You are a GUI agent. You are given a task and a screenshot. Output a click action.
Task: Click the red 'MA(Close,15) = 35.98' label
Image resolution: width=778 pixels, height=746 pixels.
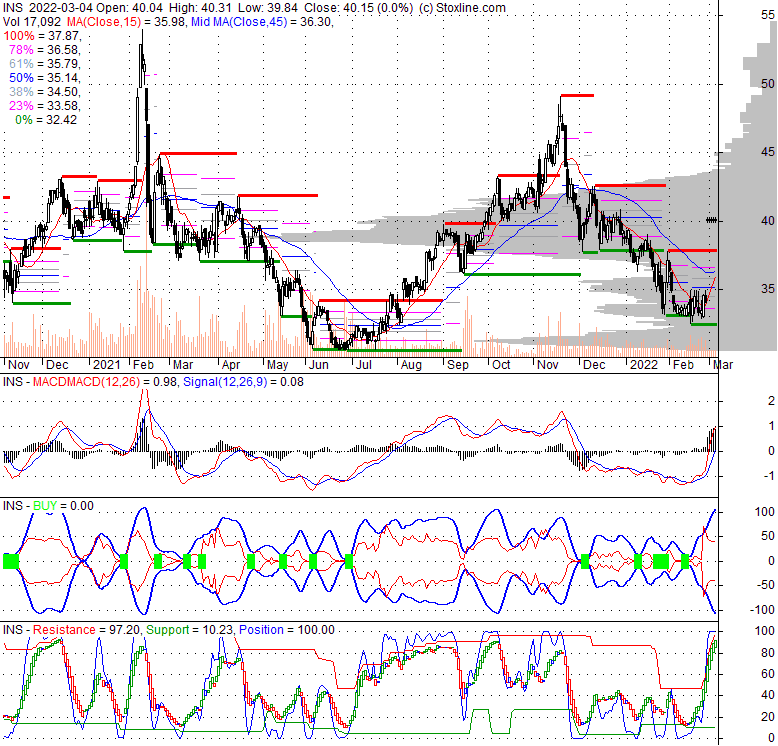pos(126,22)
